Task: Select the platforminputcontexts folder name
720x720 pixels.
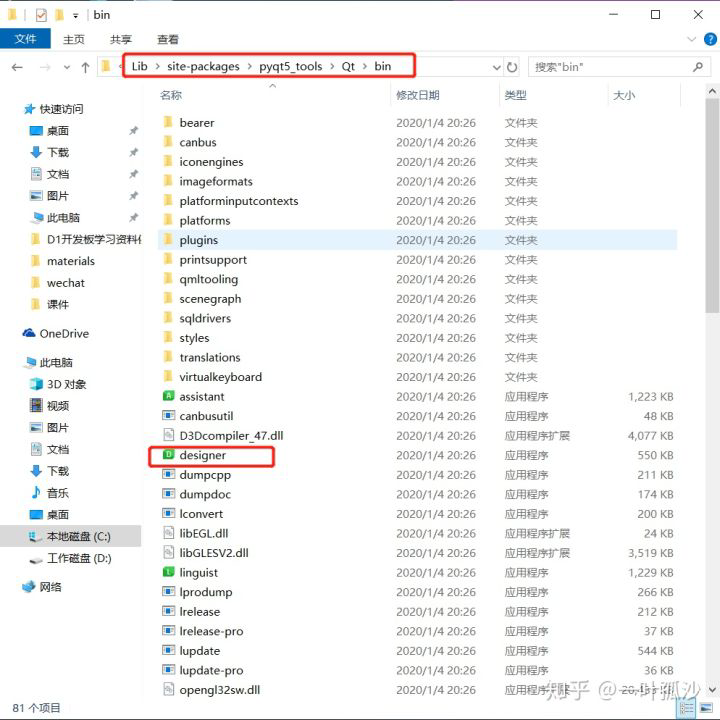Action: 239,201
